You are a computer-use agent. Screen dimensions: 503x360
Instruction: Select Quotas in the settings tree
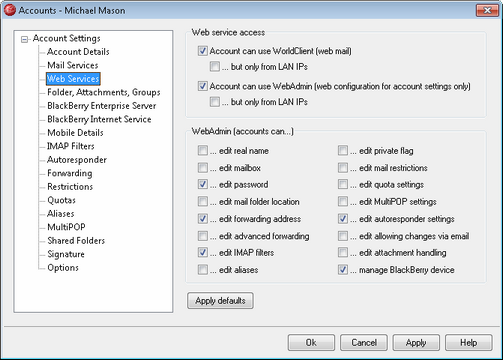tap(61, 200)
